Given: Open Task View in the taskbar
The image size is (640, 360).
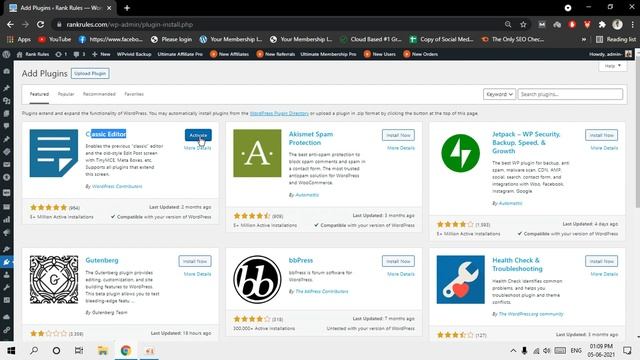Looking at the screenshot, I should pyautogui.click(x=79, y=351).
